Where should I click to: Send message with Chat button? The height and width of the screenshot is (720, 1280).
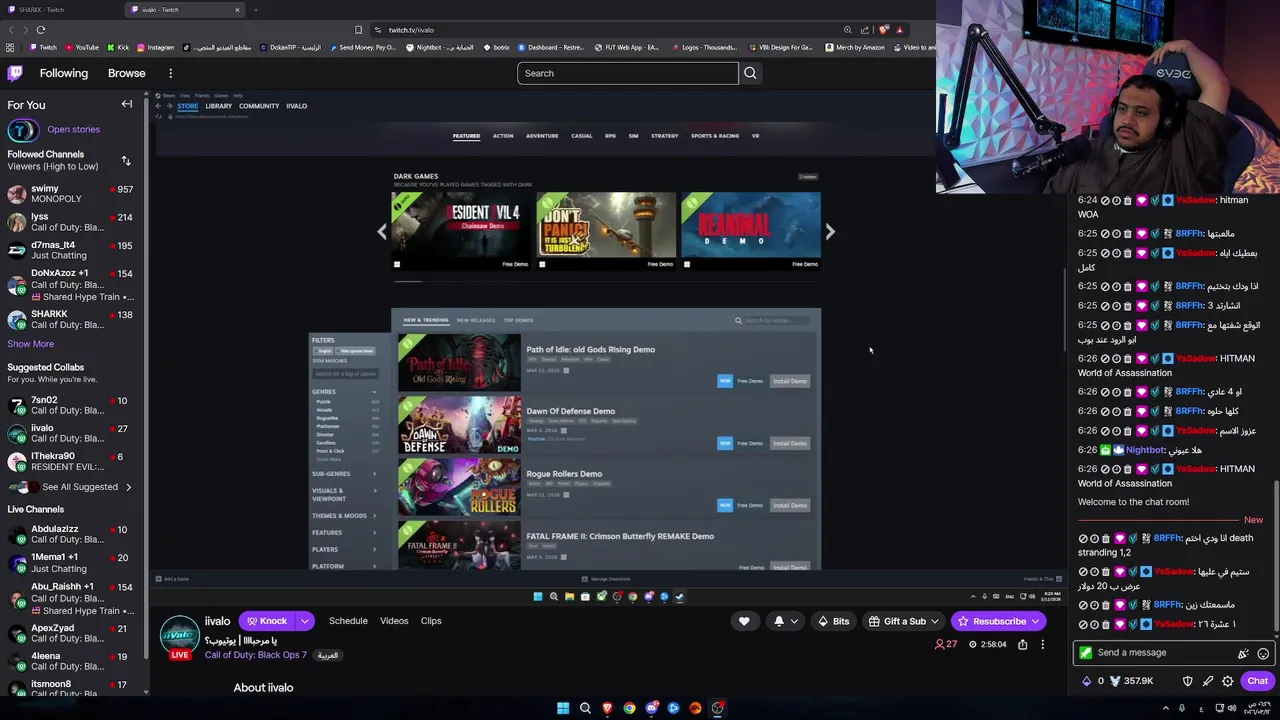1257,681
